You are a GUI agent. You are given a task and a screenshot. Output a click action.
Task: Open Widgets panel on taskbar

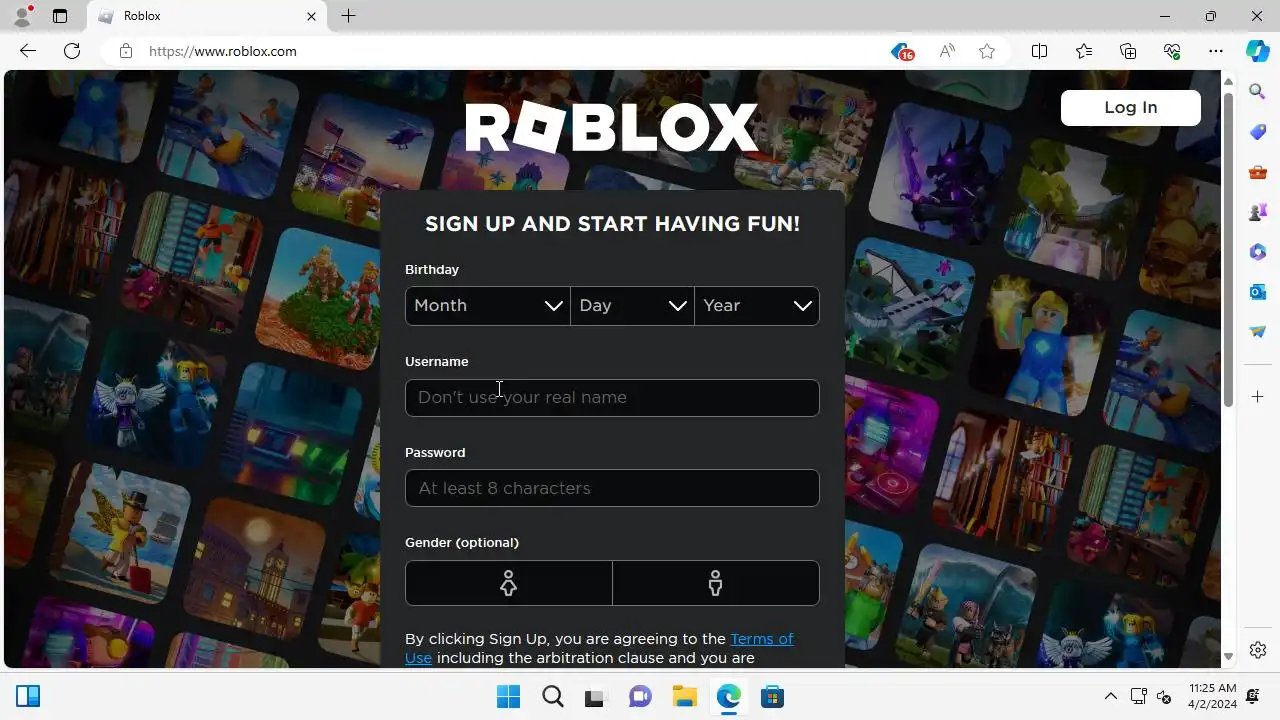pos(28,696)
